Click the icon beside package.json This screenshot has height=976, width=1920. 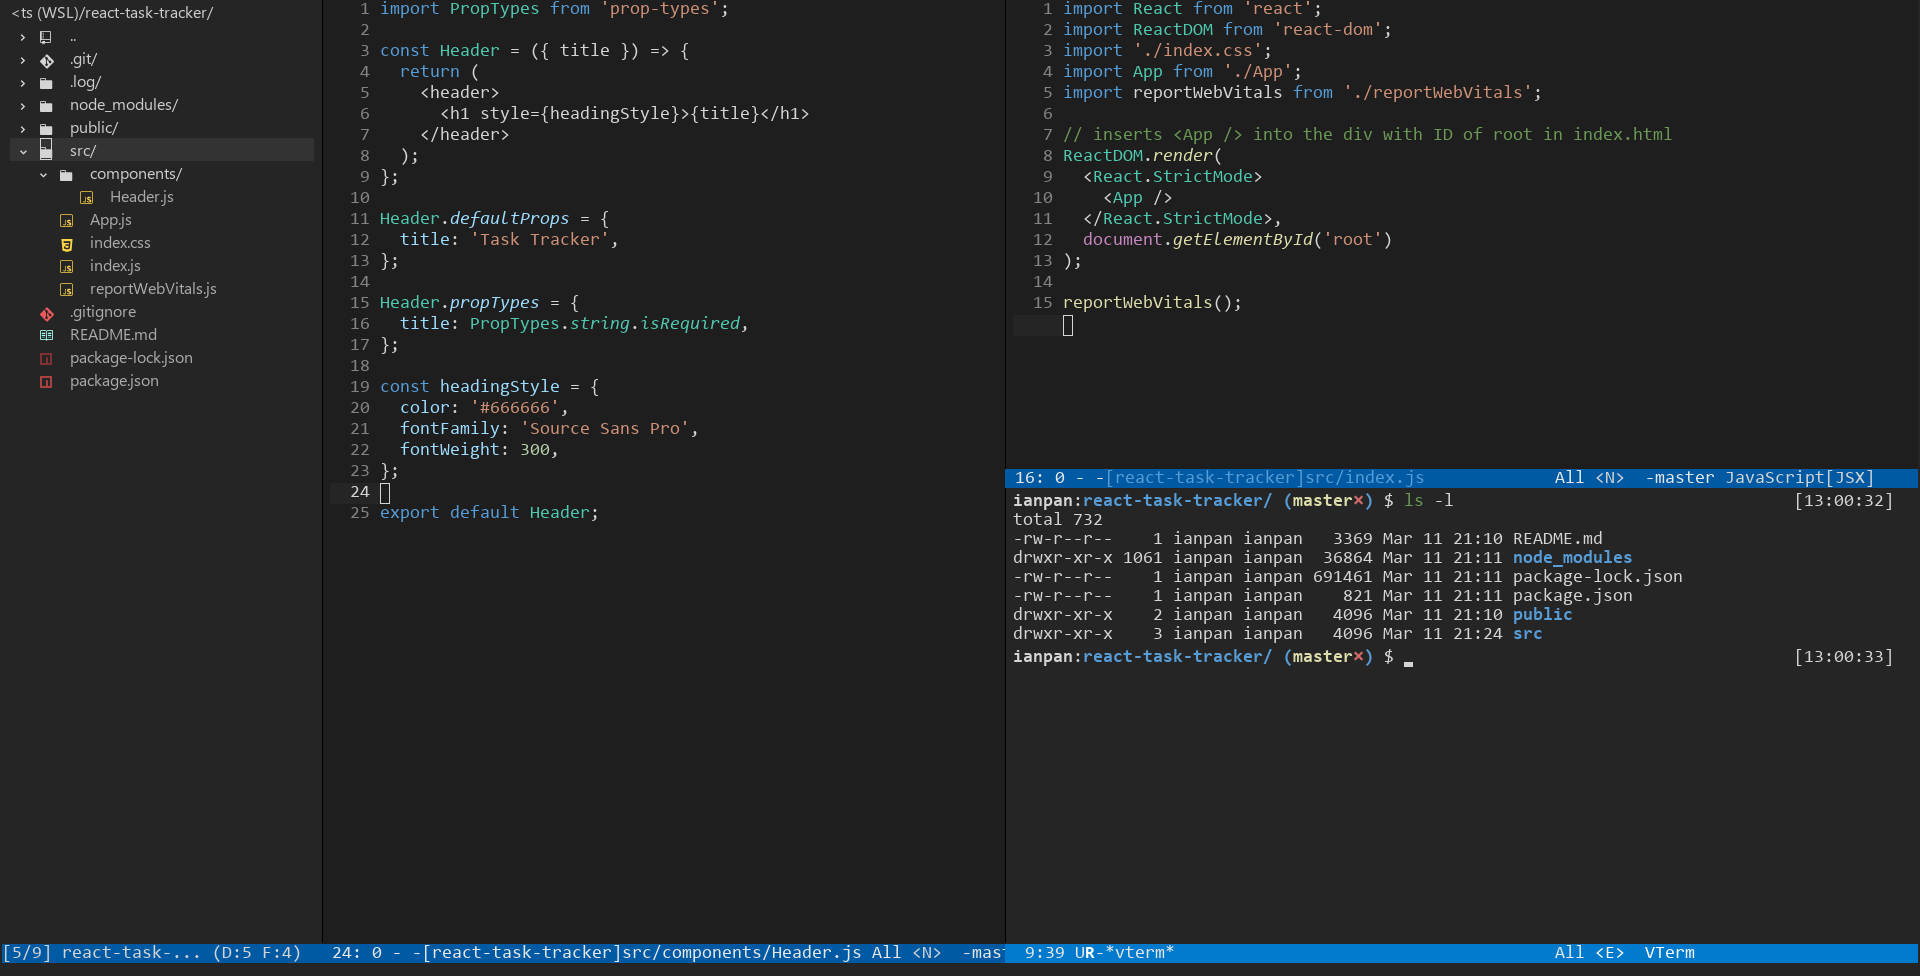coord(46,382)
